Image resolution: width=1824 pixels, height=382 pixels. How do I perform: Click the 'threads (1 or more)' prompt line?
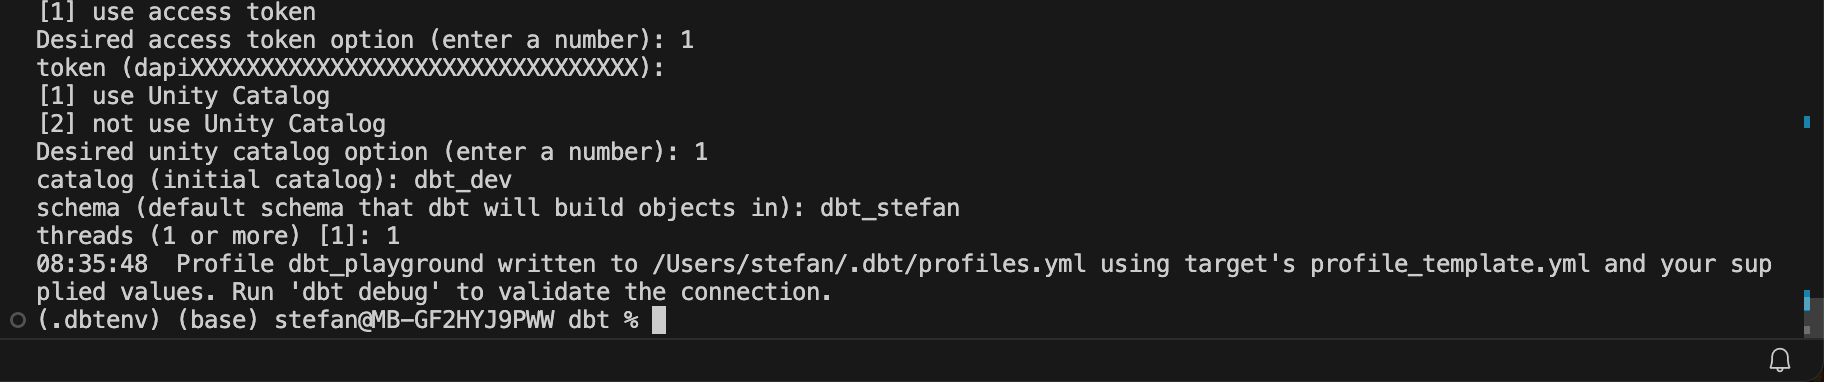(218, 236)
